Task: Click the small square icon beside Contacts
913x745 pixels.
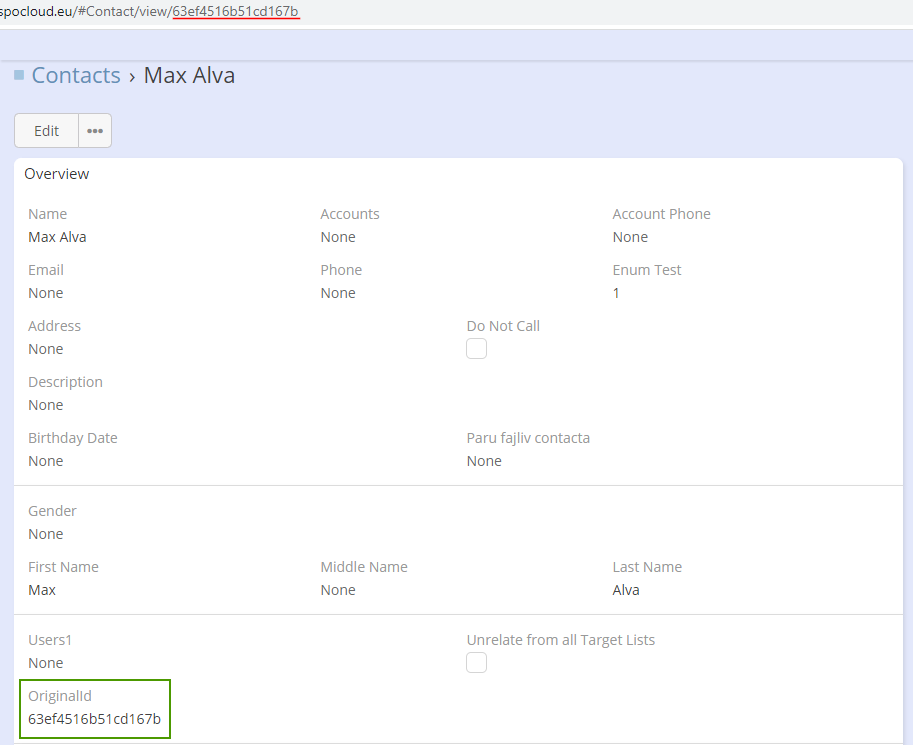Action: point(19,75)
